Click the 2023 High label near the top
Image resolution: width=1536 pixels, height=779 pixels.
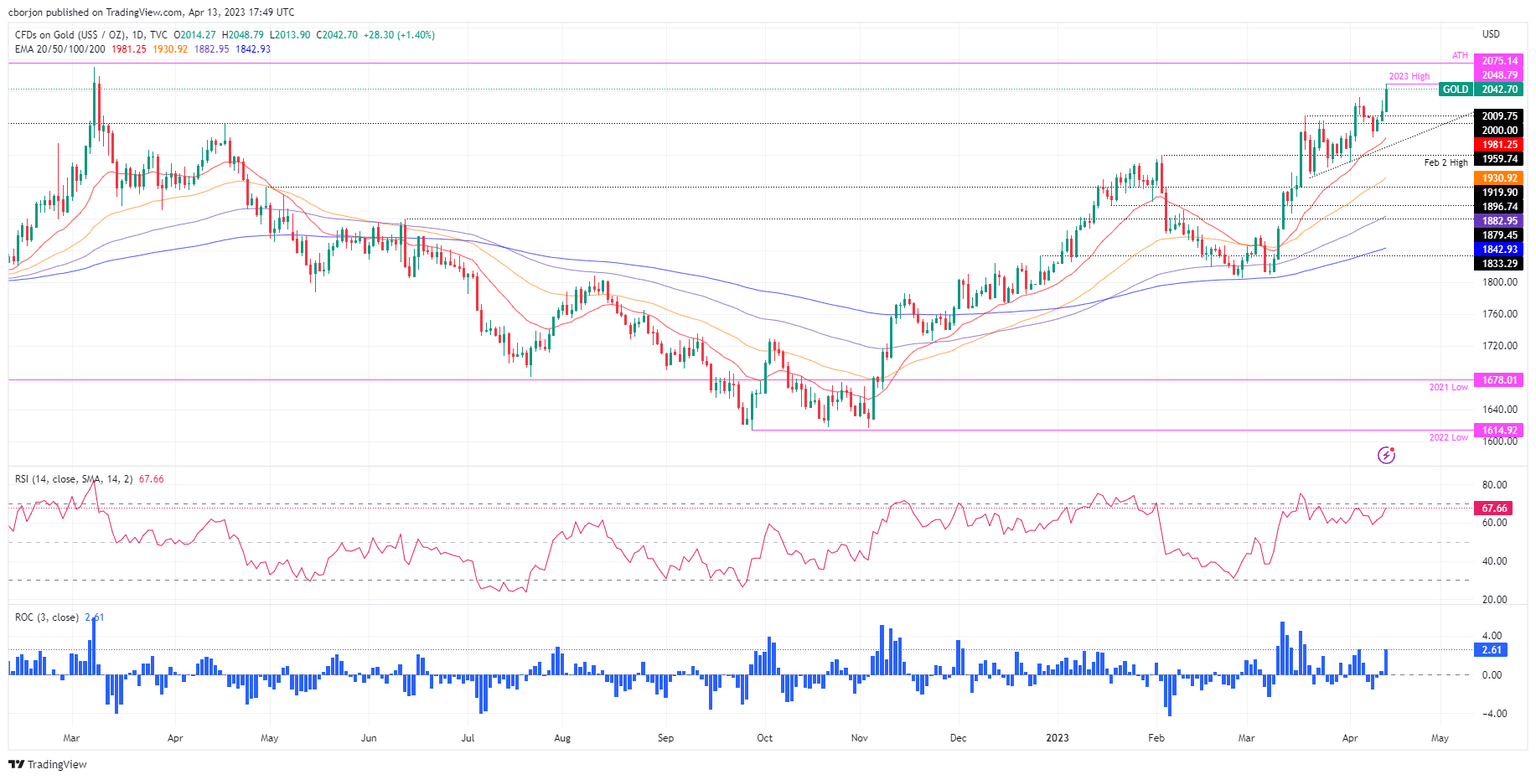point(1411,75)
